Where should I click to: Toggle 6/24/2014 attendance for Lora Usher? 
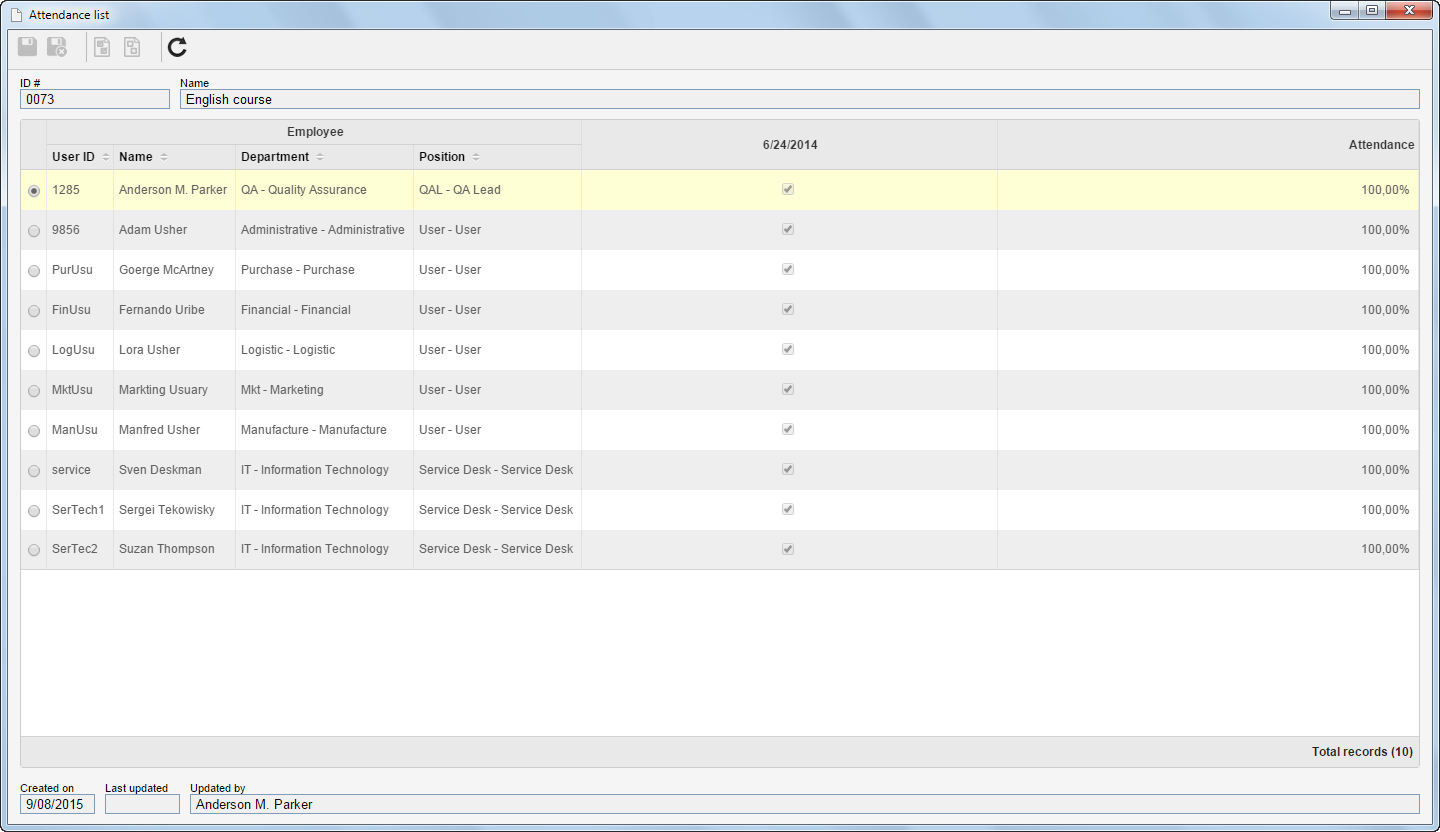(788, 349)
